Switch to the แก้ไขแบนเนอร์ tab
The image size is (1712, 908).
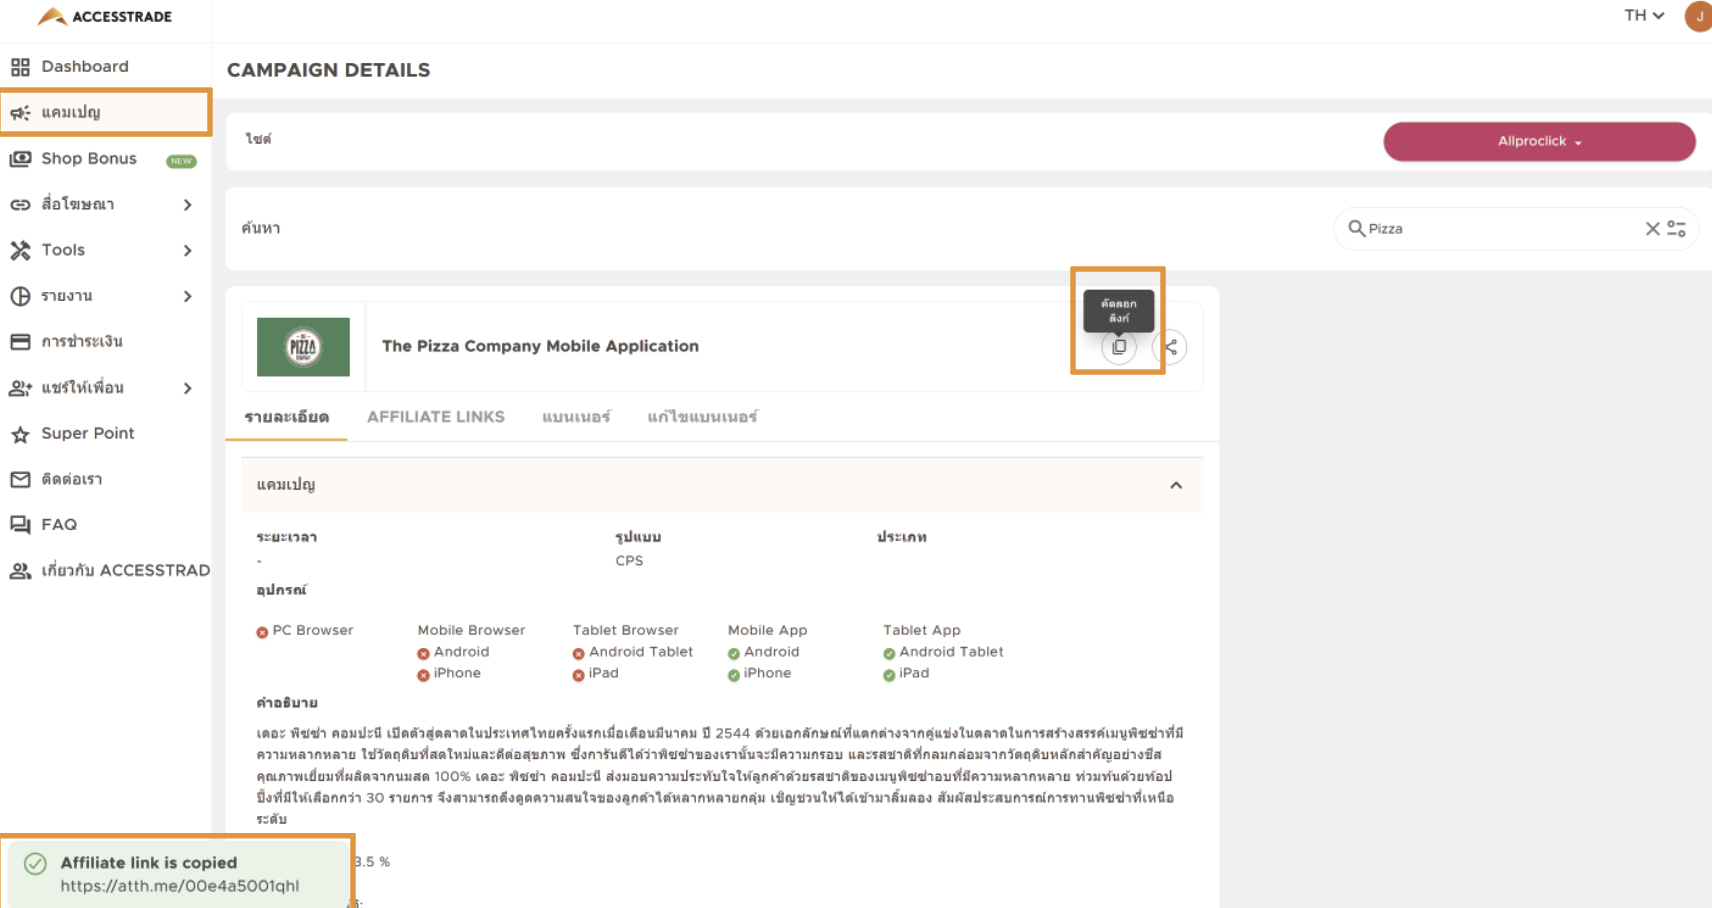702,417
